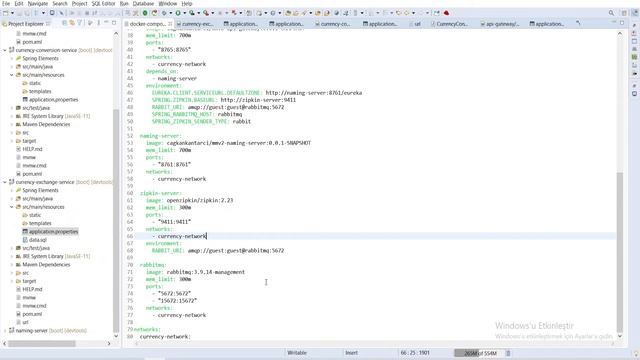640x360 pixels.
Task: Select templates folder under currency-conversion-service
Action: coord(40,91)
